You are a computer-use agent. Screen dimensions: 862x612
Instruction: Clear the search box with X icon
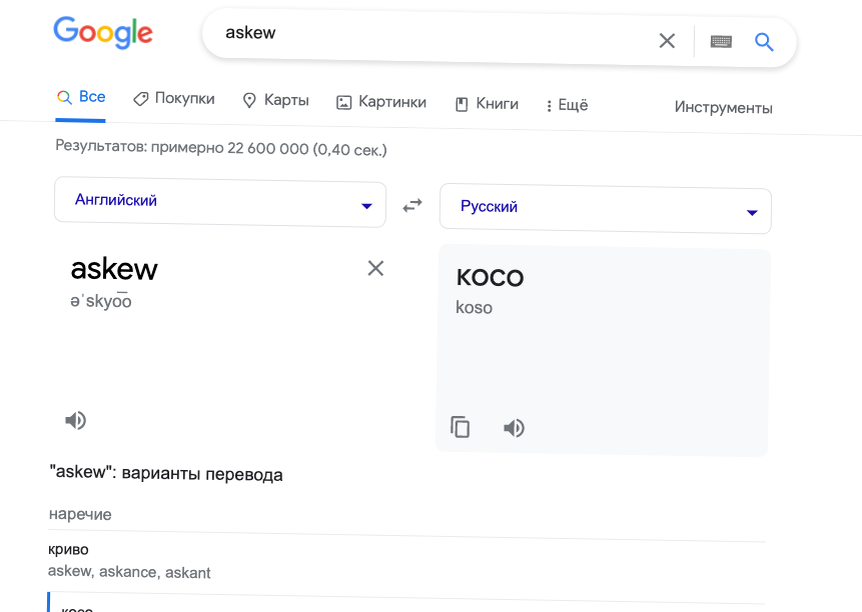click(x=667, y=40)
